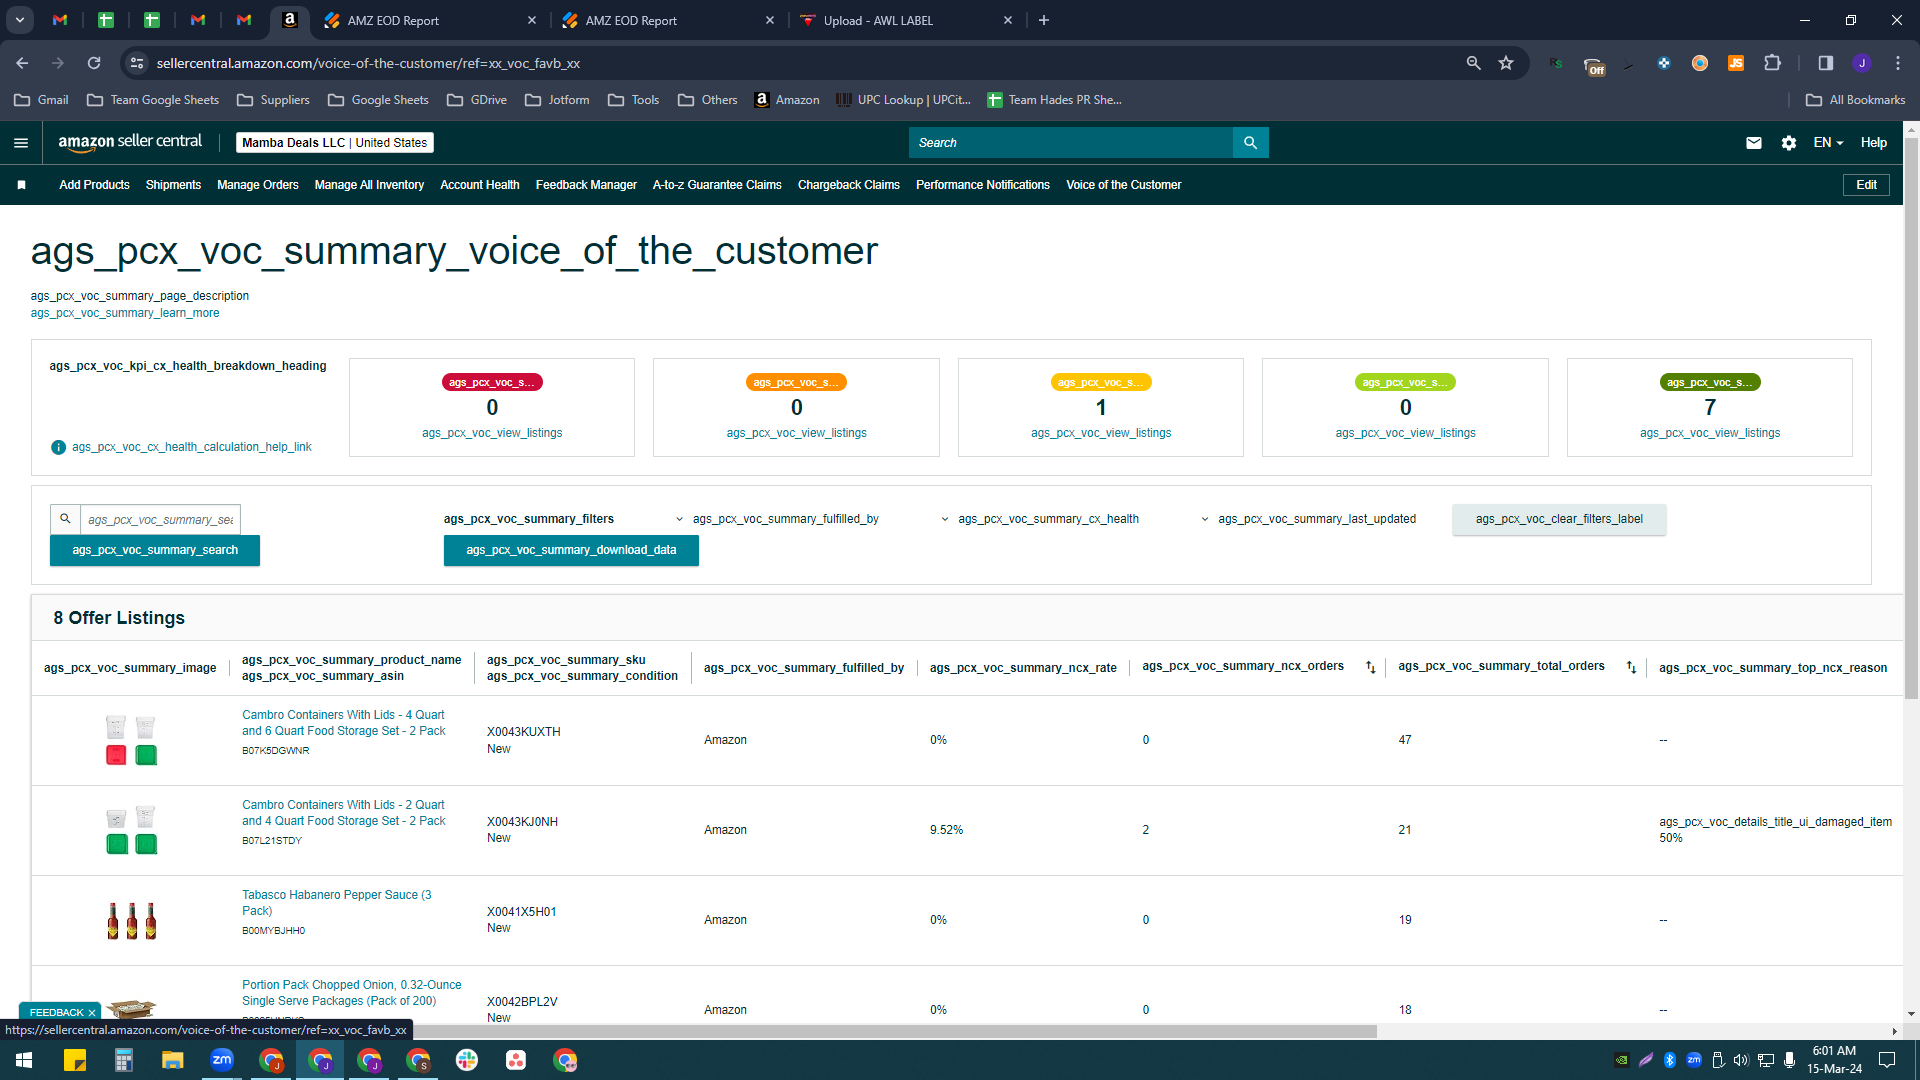The width and height of the screenshot is (1920, 1080).
Task: Open the All Bookmarks folder
Action: click(1856, 100)
